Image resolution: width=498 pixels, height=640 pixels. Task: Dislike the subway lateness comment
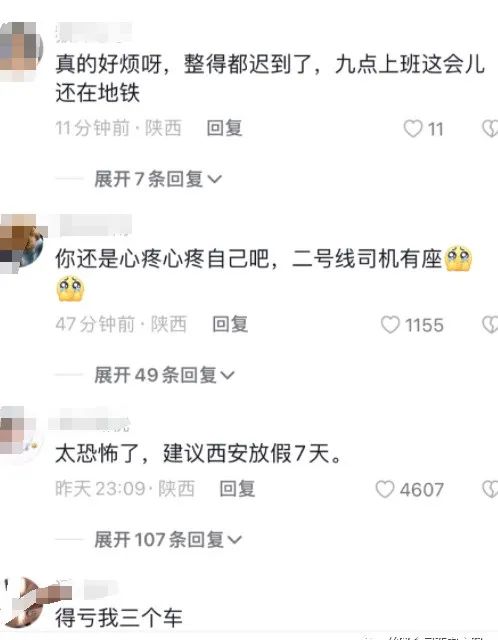[490, 129]
